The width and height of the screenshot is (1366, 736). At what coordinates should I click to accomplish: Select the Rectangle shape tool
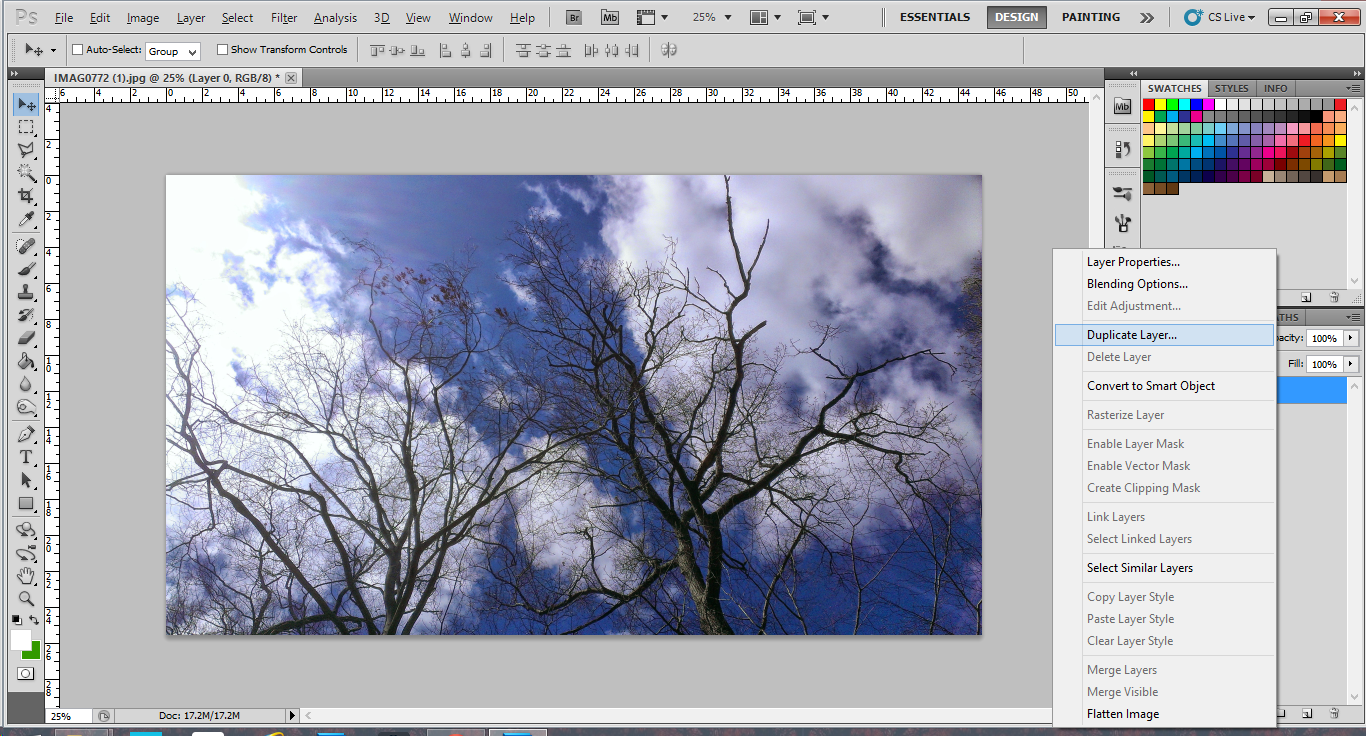click(26, 504)
